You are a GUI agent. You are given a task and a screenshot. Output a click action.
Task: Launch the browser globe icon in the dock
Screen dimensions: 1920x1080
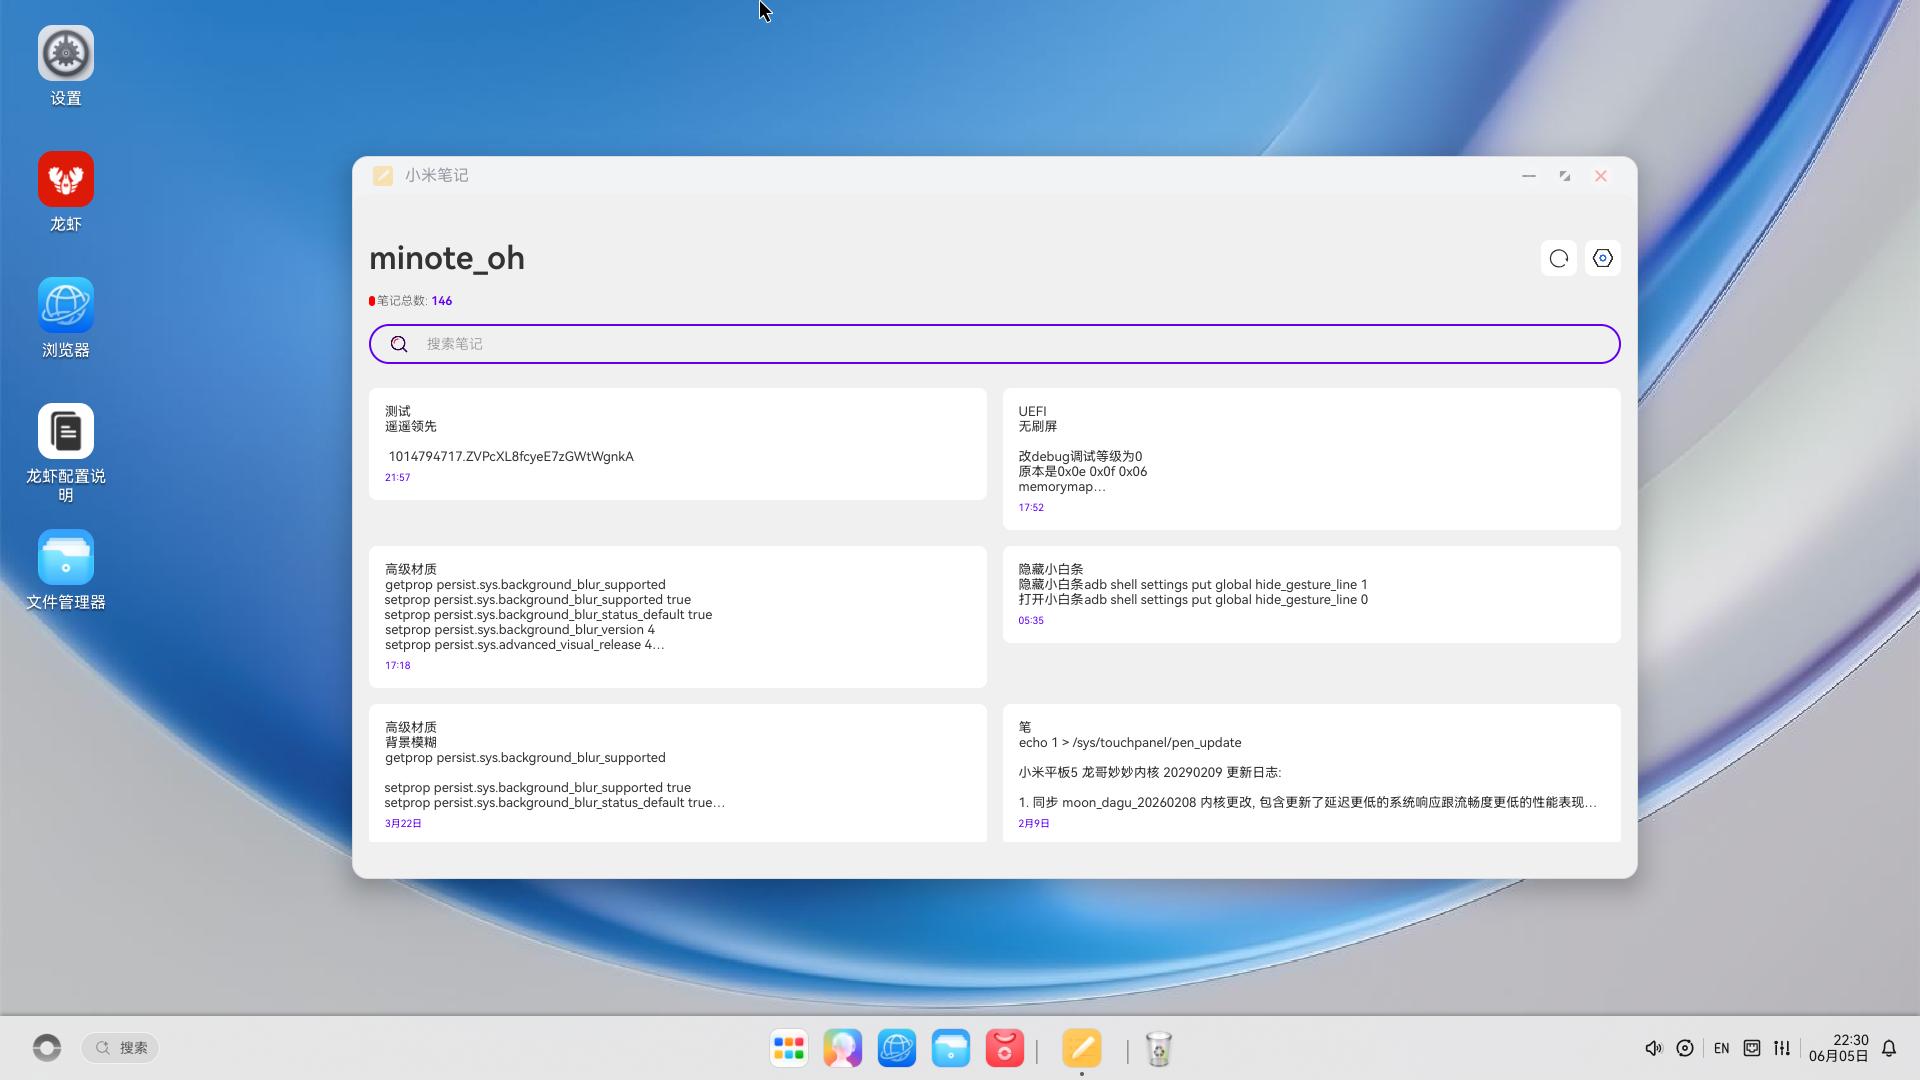(897, 1048)
